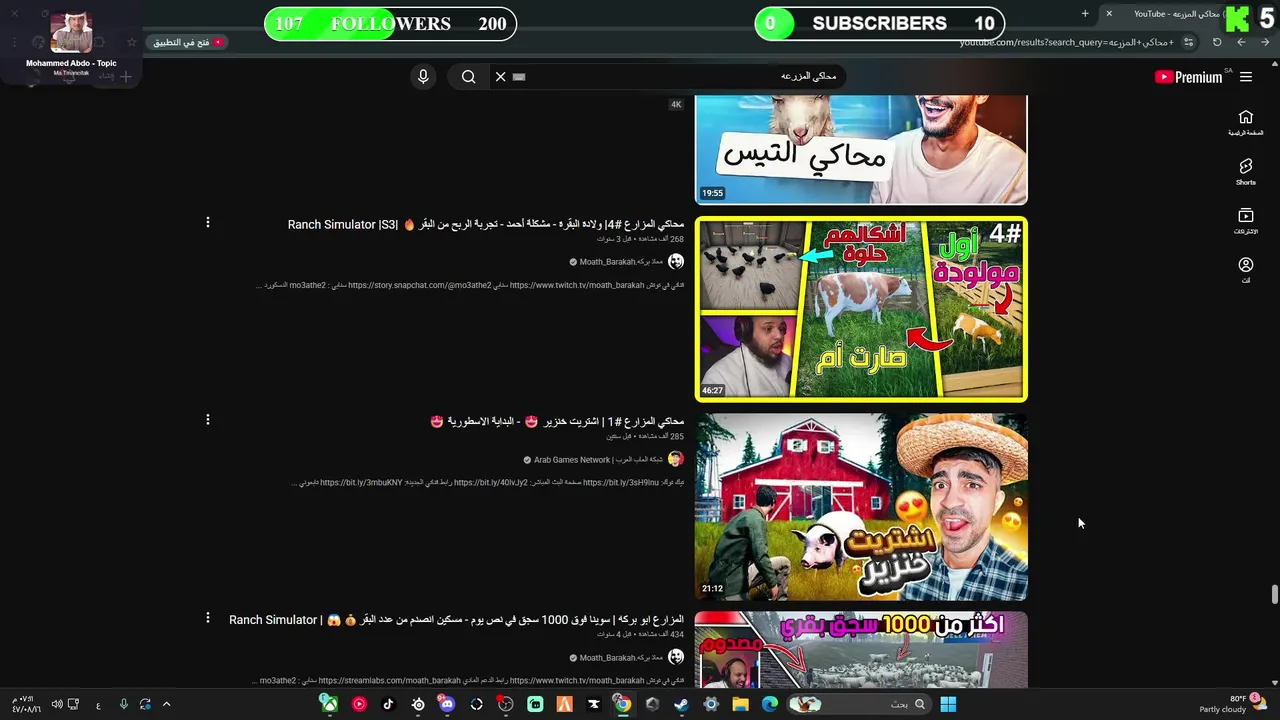Reload the page with refresh button
This screenshot has width=1280, height=720.
pos(1217,42)
